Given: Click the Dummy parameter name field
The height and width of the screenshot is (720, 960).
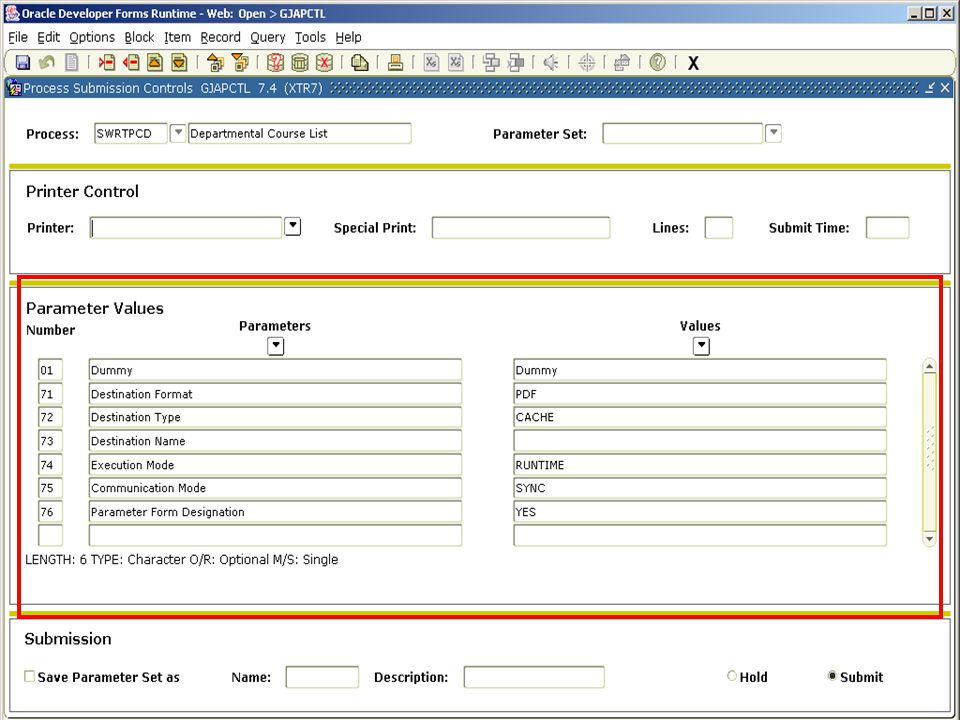Looking at the screenshot, I should click(x=275, y=370).
